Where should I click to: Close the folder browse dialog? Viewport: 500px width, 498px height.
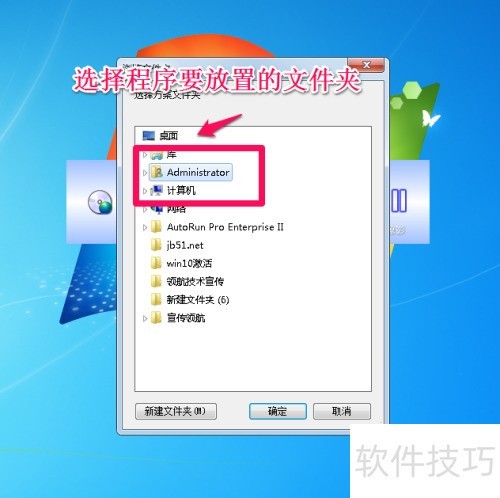coord(366,65)
